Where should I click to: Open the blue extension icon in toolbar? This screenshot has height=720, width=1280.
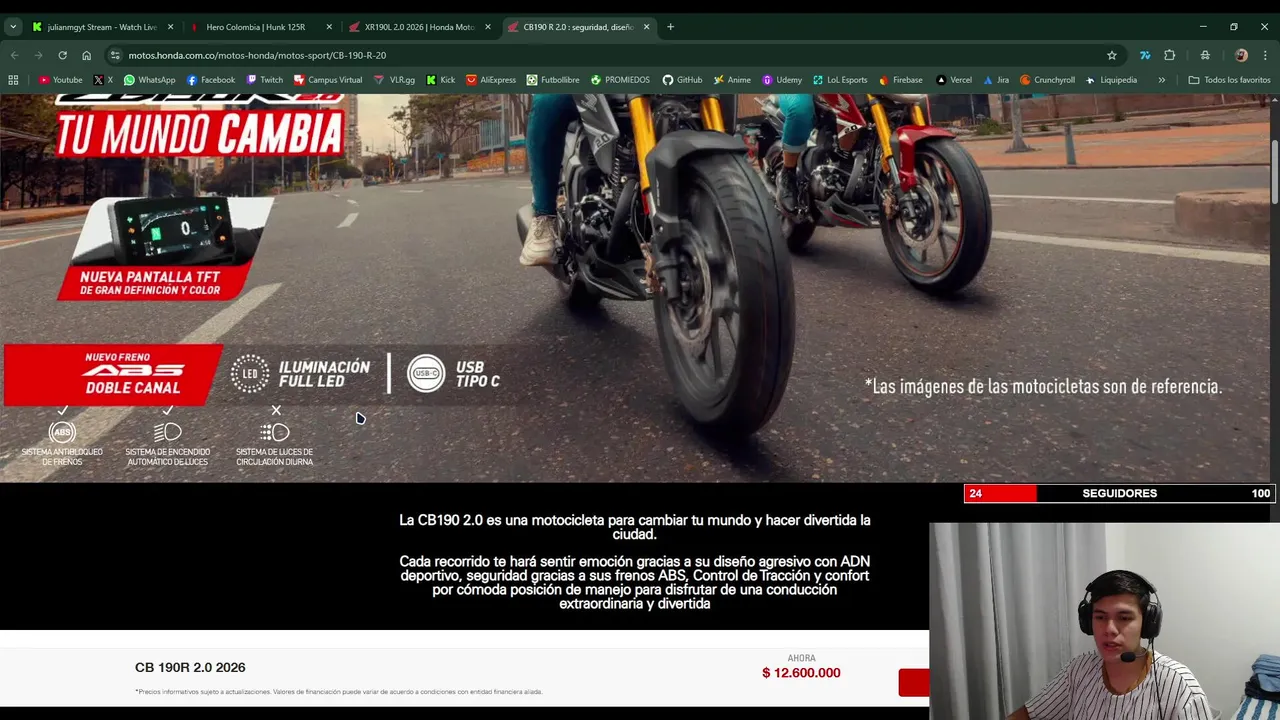pyautogui.click(x=1145, y=55)
